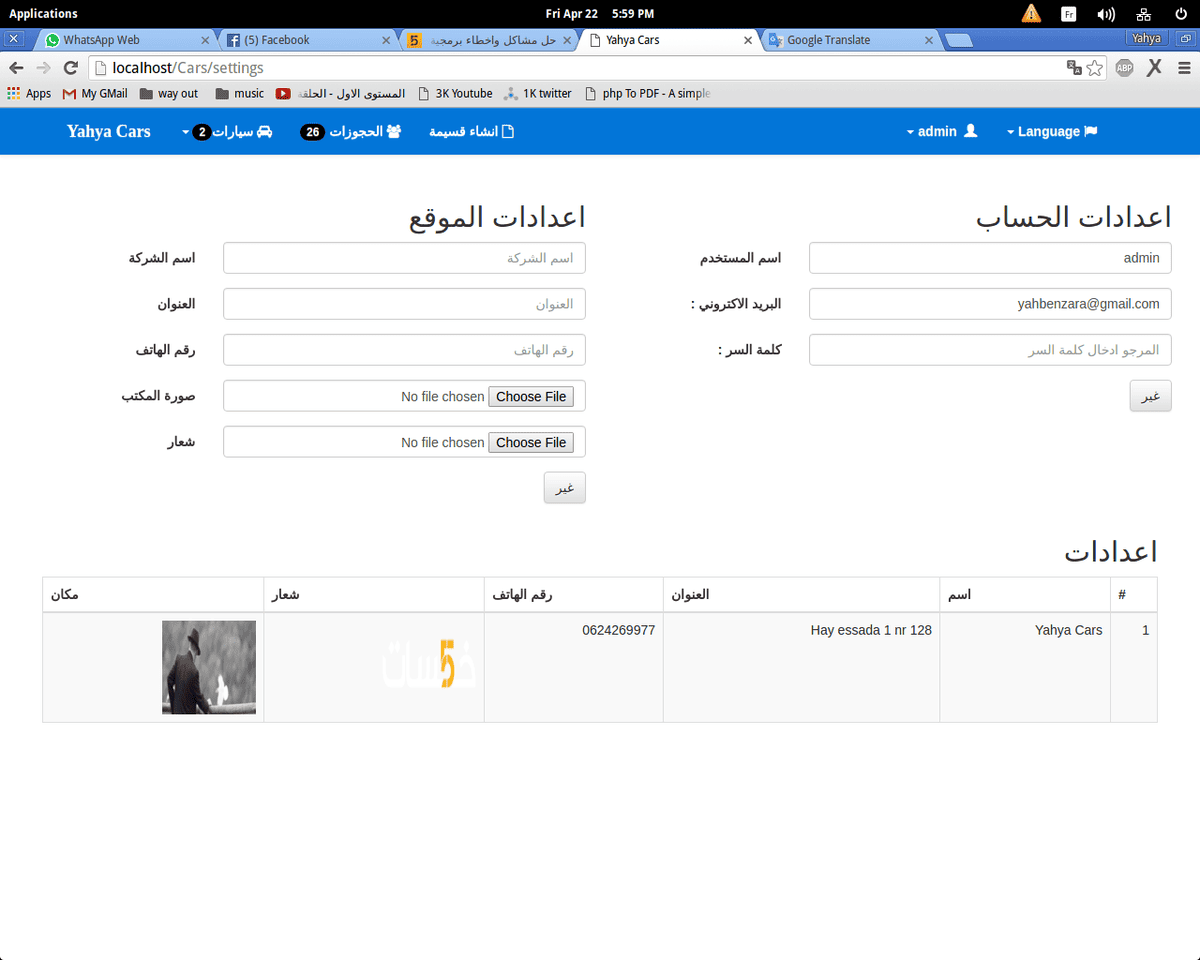
Task: Click the power button tray icon
Action: [1181, 14]
